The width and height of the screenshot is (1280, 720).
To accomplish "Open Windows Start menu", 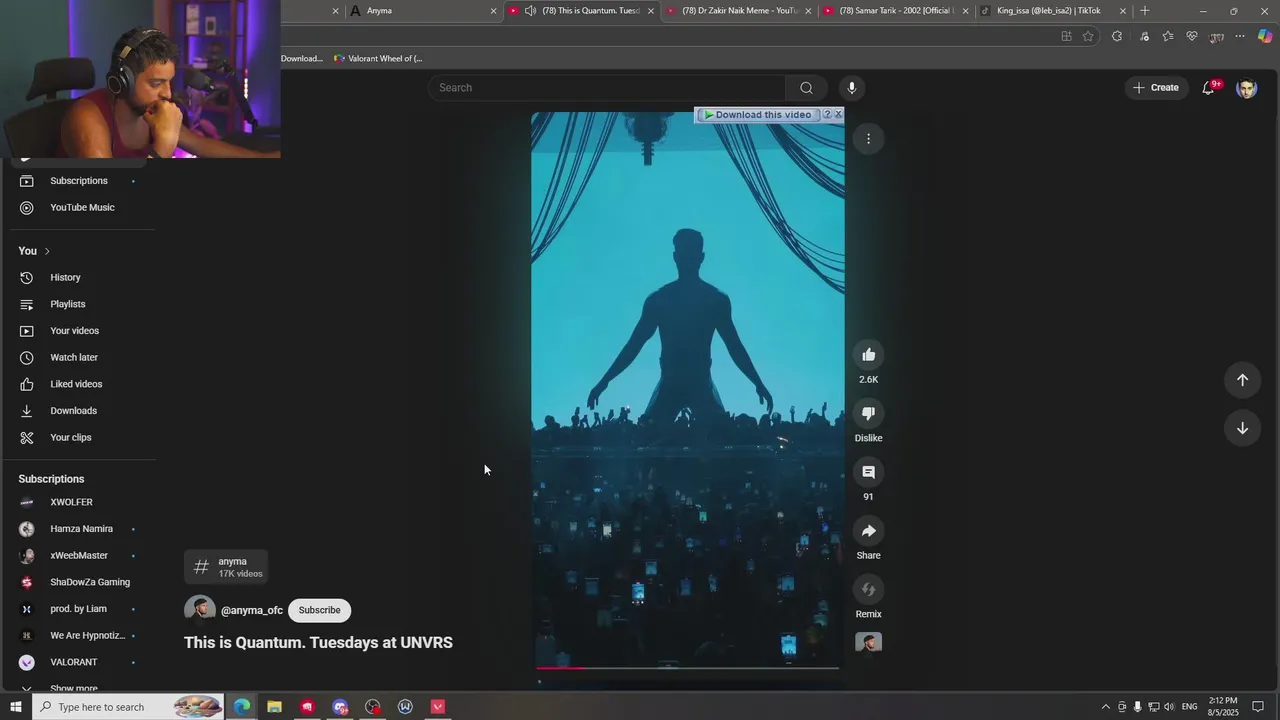I will [15, 707].
